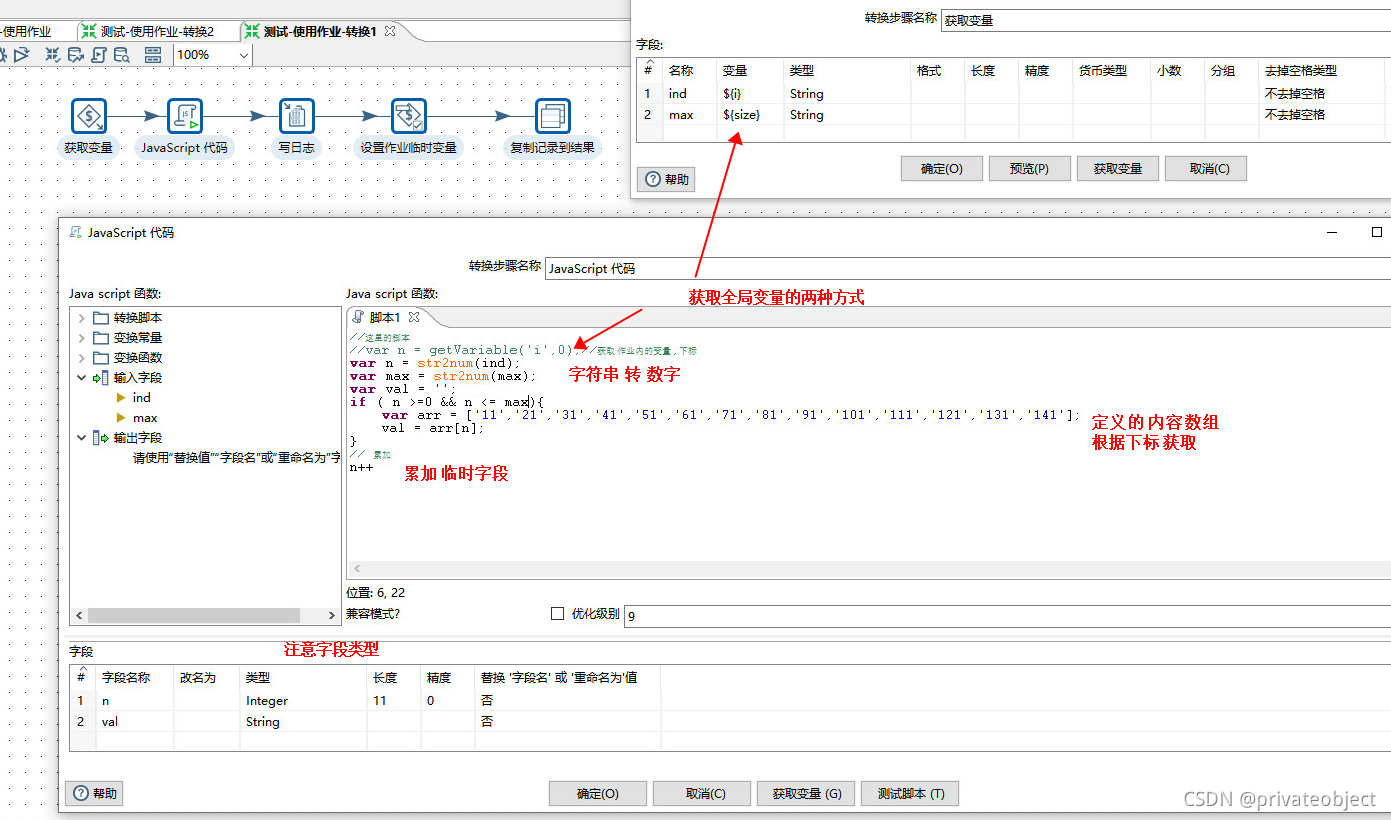This screenshot has height=820, width=1391.
Task: Click the impact analysis toolbar icon
Action: 76,55
